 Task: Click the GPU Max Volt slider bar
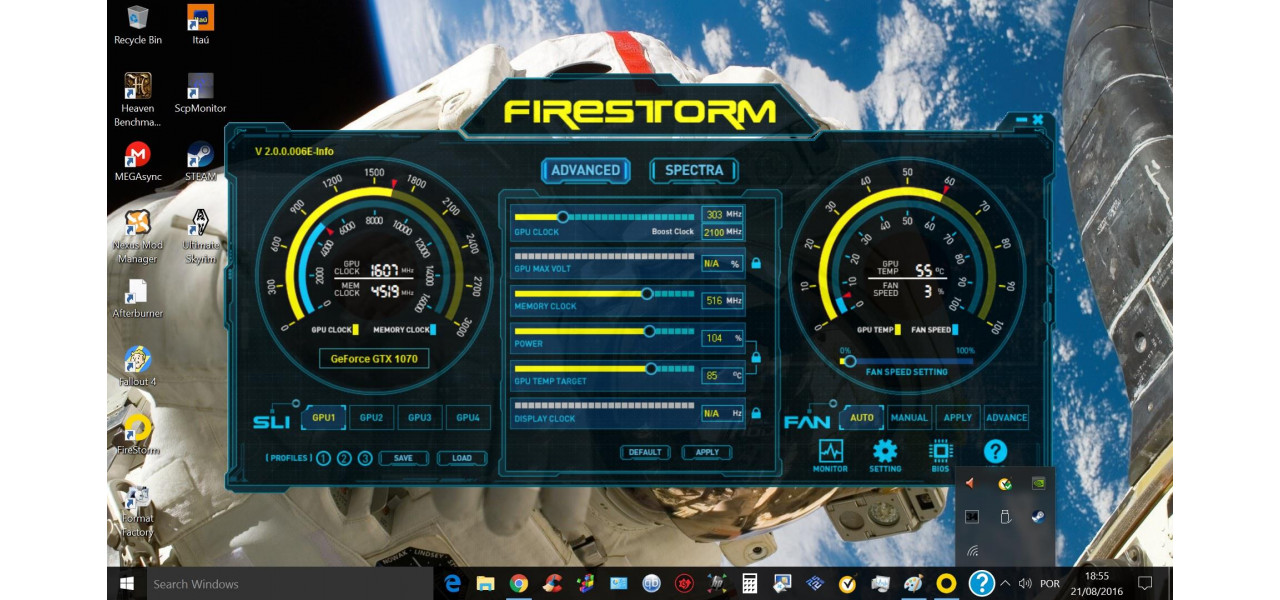pyautogui.click(x=604, y=256)
